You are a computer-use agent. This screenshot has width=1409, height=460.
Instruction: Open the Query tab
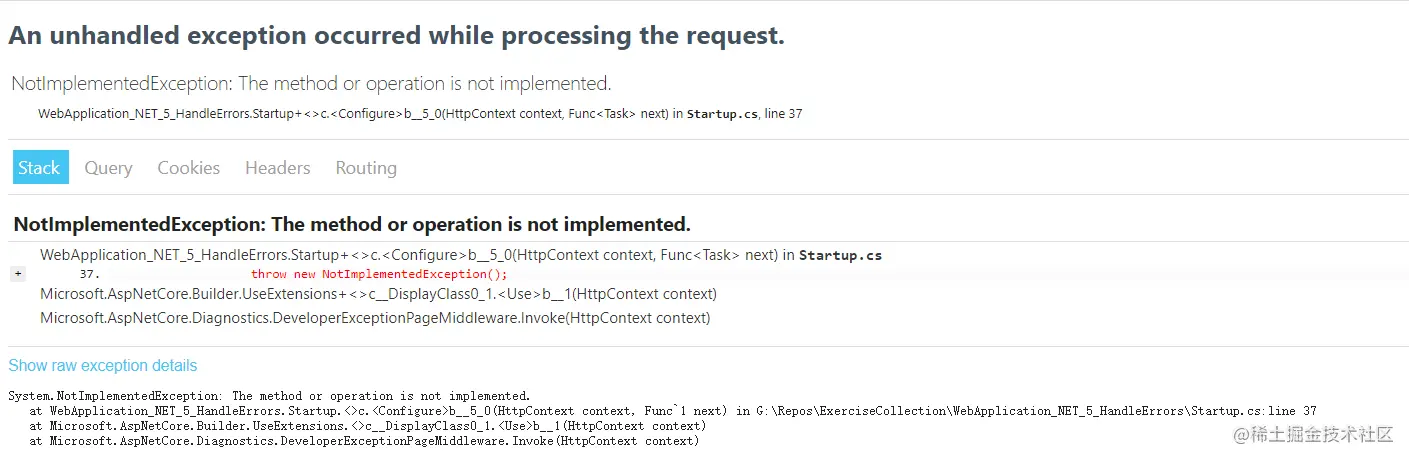[x=108, y=168]
